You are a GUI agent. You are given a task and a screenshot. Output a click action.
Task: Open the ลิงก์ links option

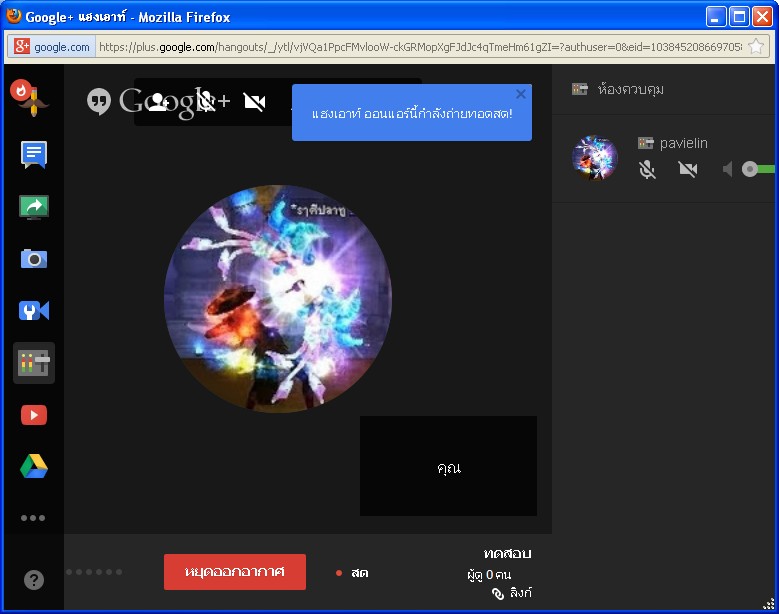pos(512,593)
